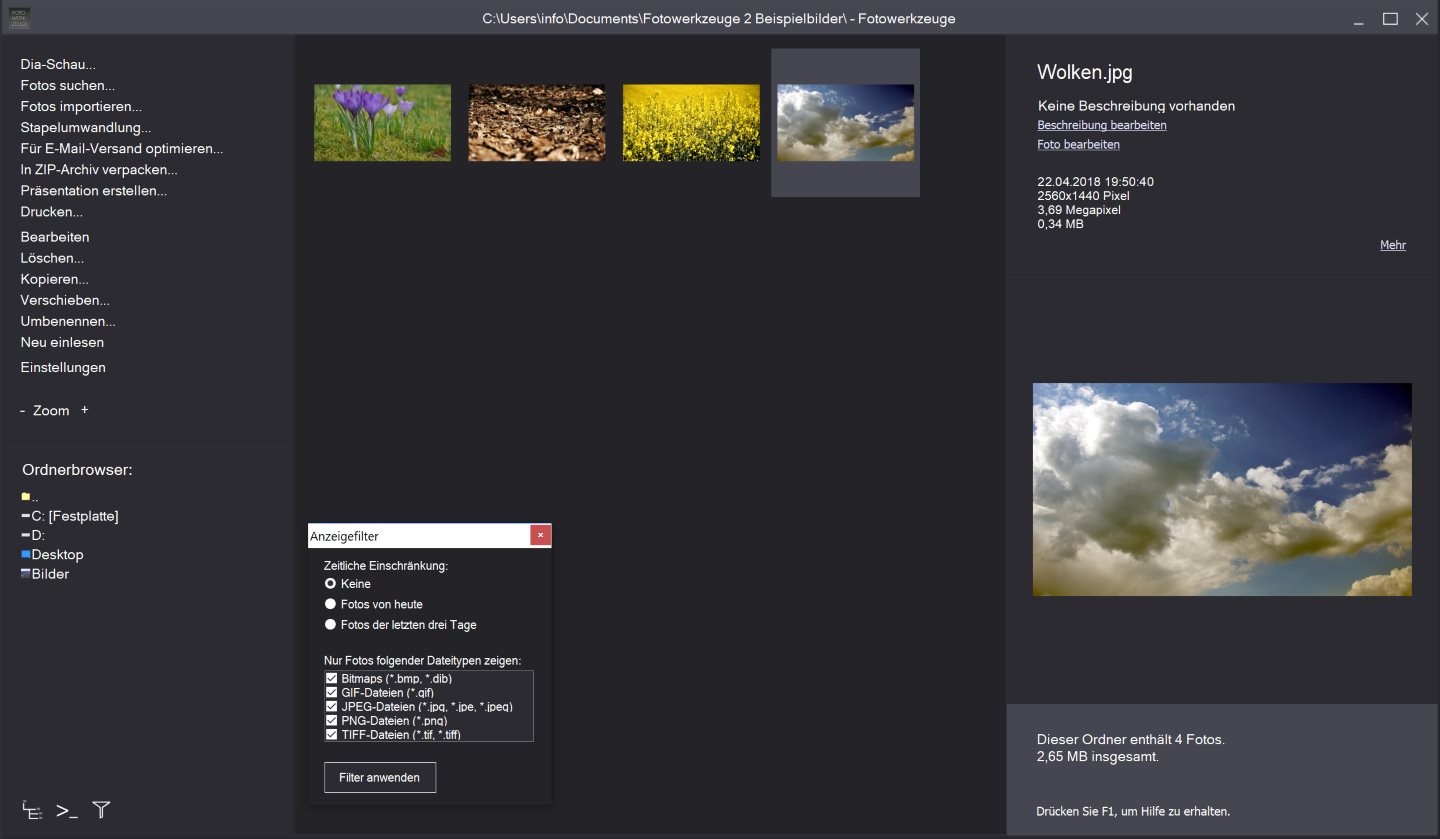Open C: [Festplatte] drive in folder browser
The image size is (1440, 839).
[x=74, y=516]
